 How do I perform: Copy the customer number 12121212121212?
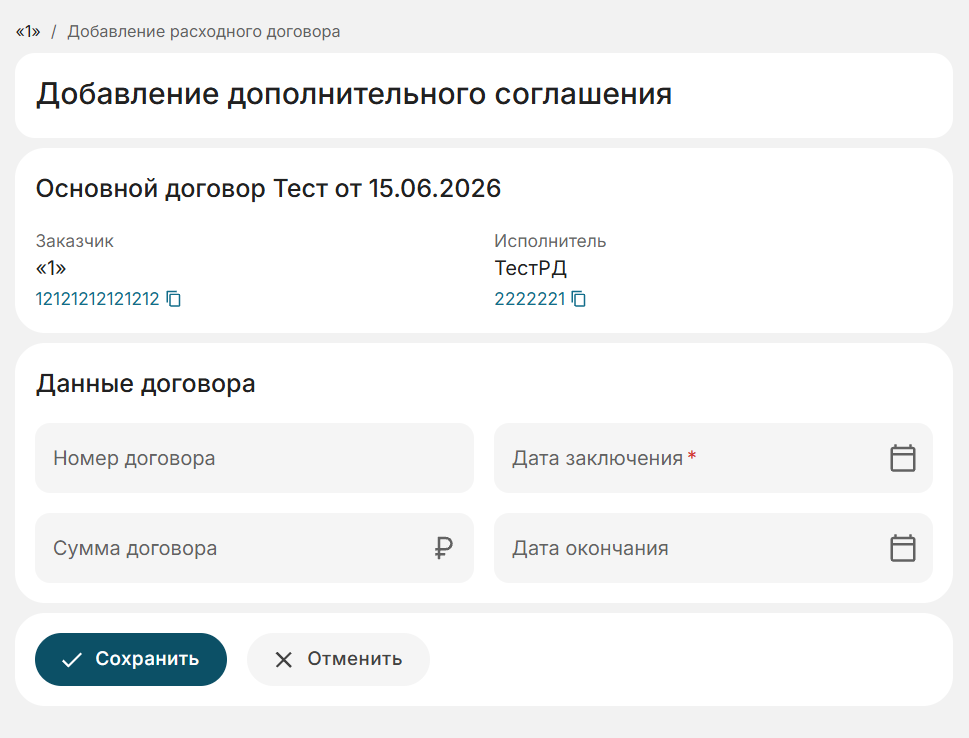click(174, 299)
